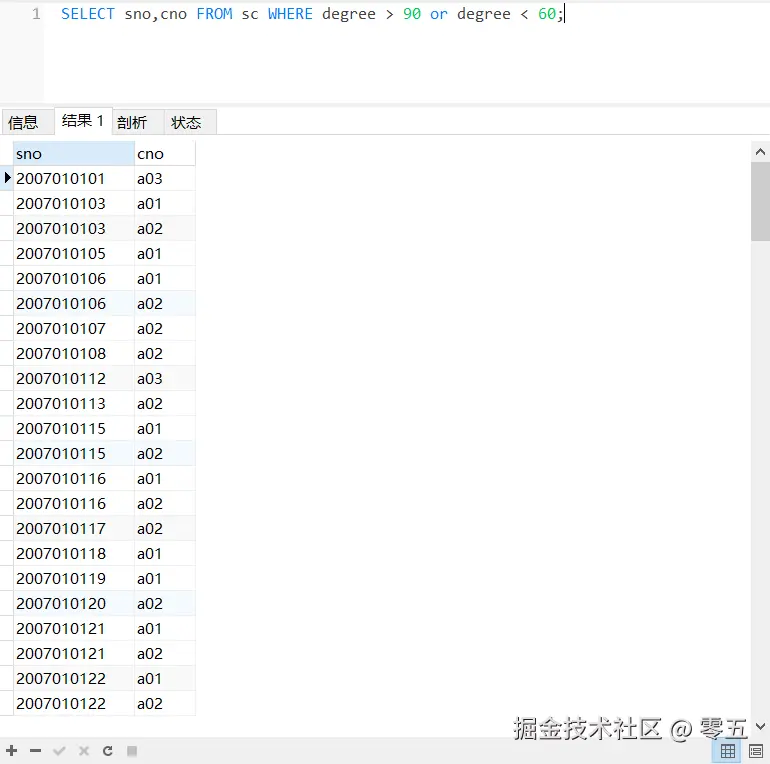This screenshot has width=770, height=764.
Task: Select sno cell 2007010120
Action: [74, 603]
